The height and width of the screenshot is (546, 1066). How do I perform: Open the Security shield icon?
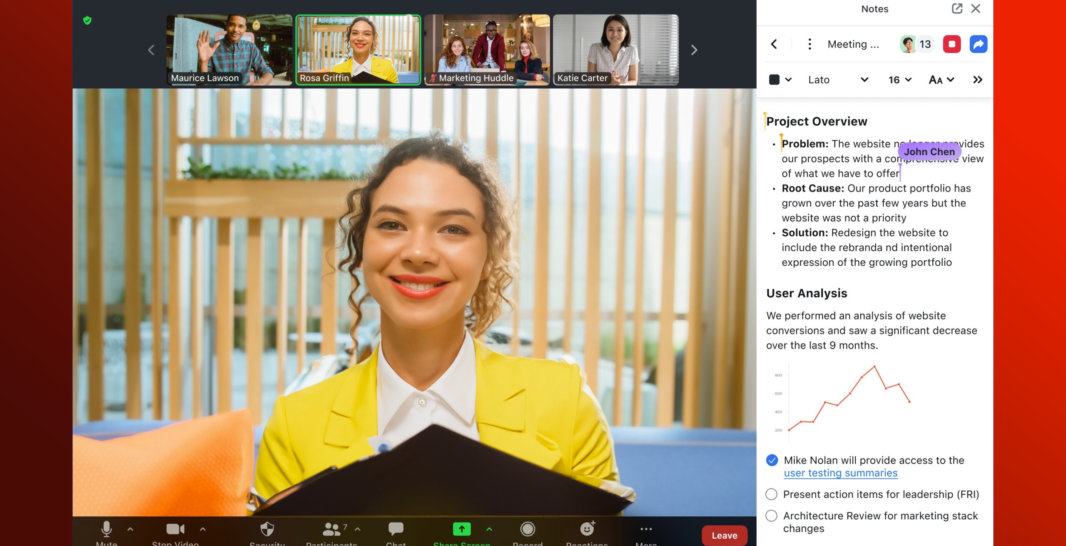[267, 529]
